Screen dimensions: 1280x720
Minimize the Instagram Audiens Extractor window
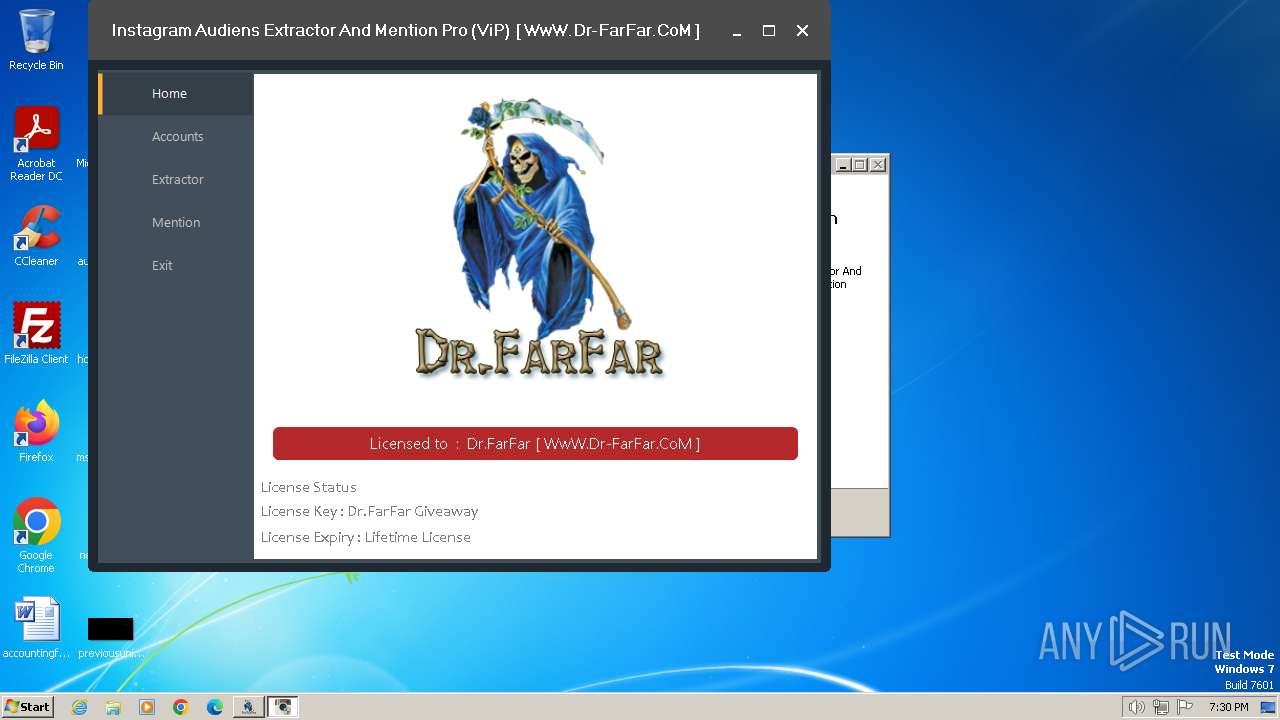pyautogui.click(x=736, y=31)
